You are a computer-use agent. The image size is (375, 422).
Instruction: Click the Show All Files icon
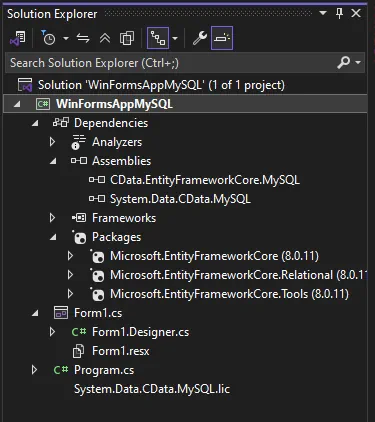(x=127, y=38)
